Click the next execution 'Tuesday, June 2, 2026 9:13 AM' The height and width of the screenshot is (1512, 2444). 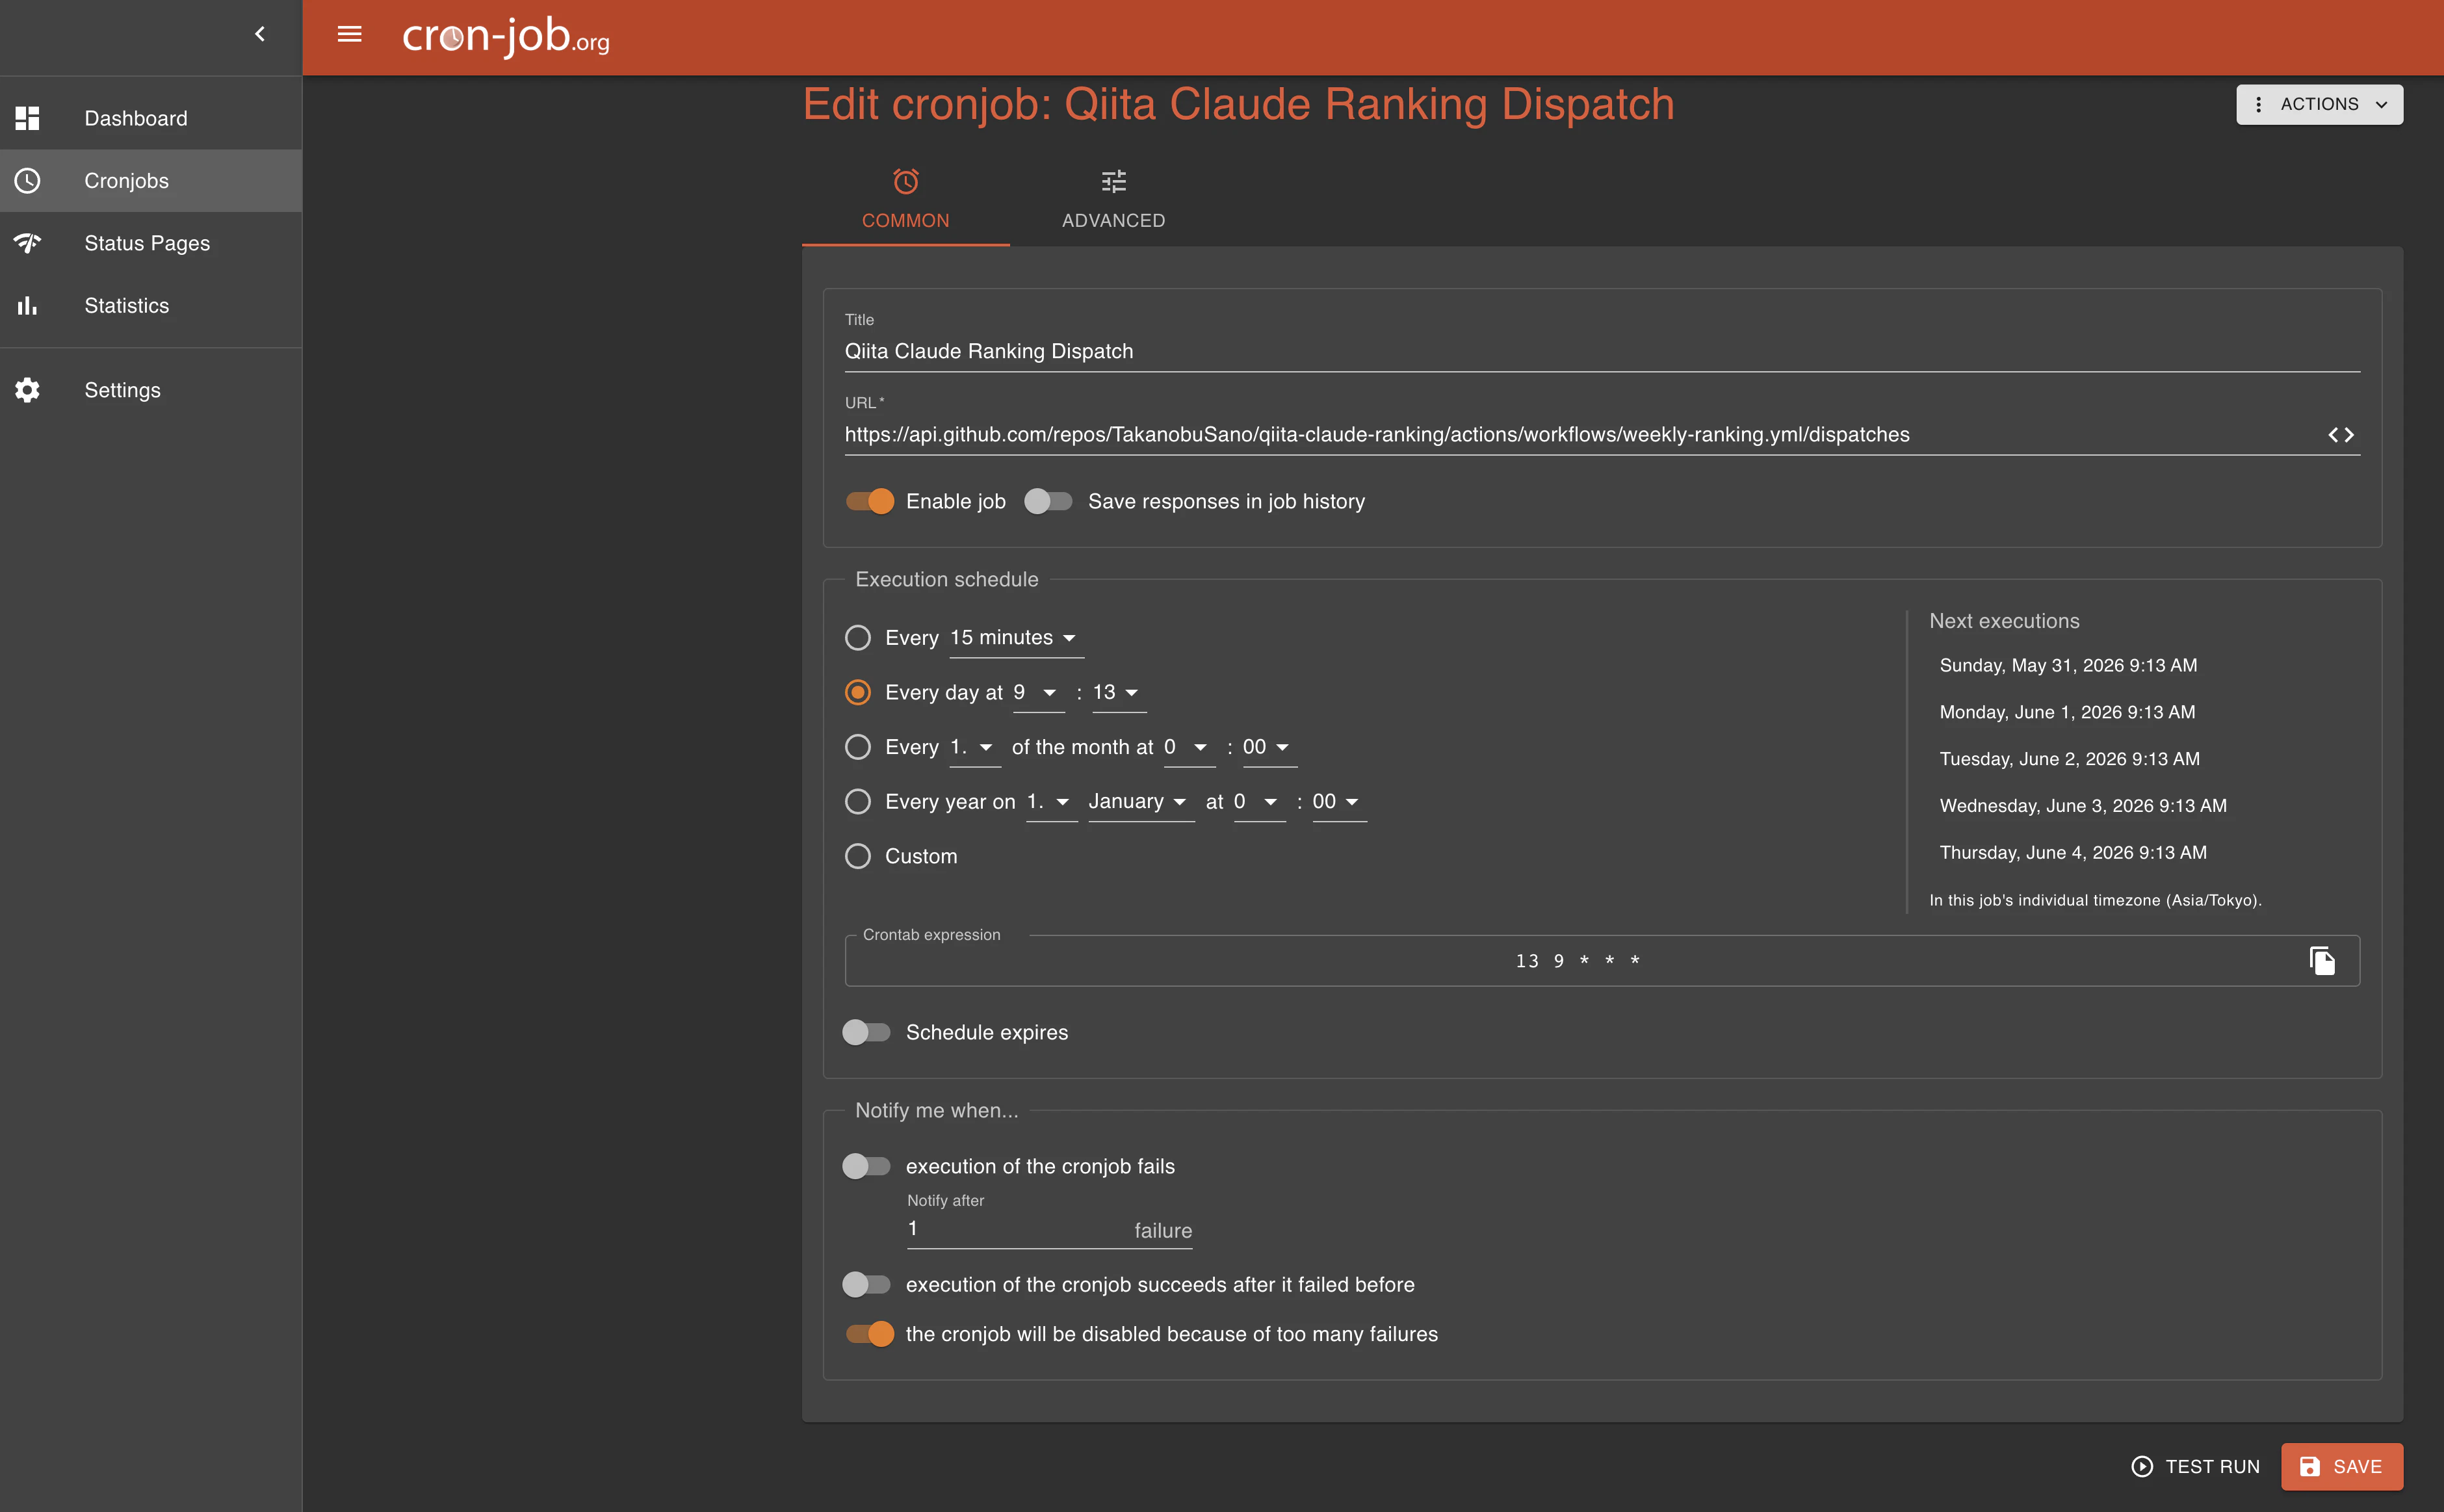click(x=2069, y=759)
